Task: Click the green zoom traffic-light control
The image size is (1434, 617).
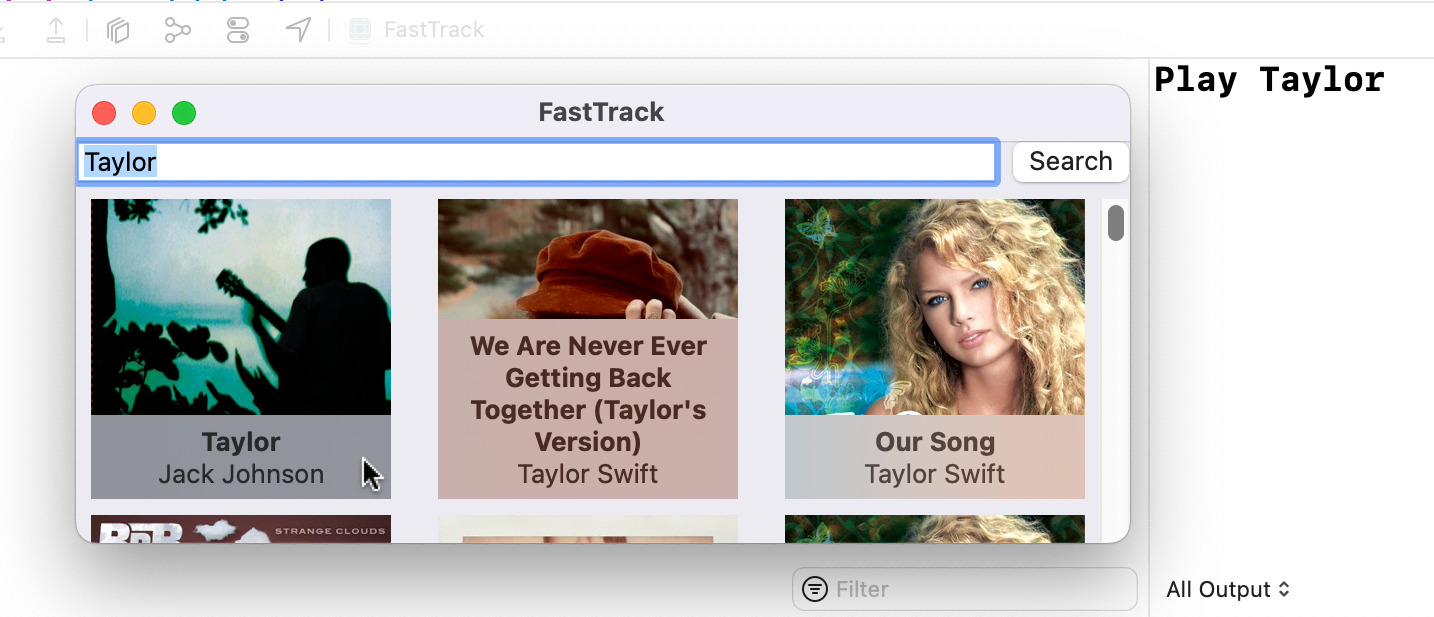Action: (x=184, y=113)
